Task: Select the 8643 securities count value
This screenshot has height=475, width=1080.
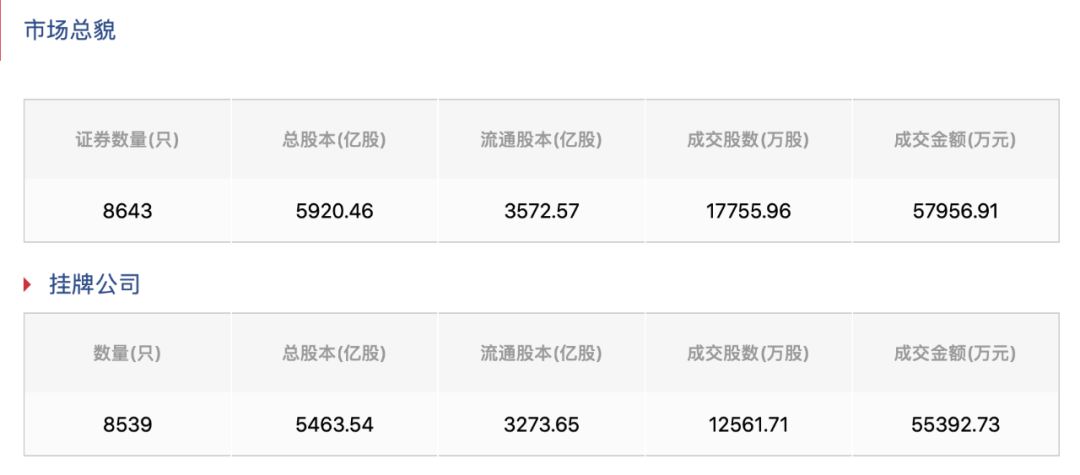Action: 127,211
